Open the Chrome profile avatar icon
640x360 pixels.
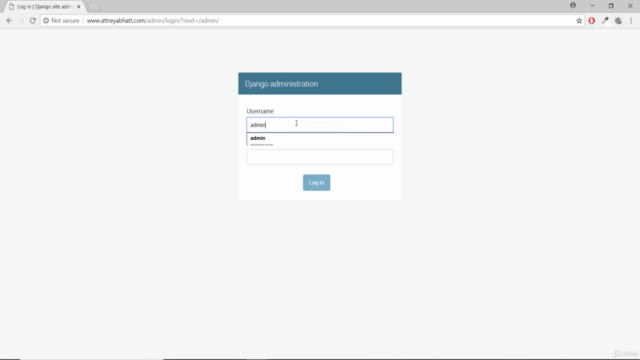tap(573, 6)
